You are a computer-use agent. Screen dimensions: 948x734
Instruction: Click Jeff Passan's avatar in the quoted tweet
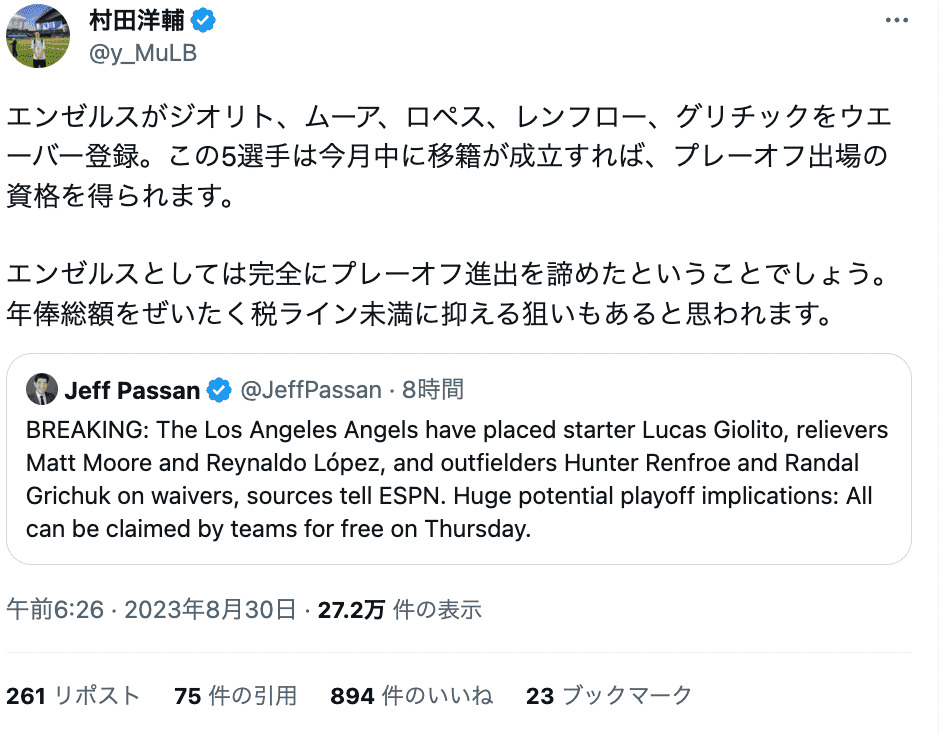click(41, 390)
